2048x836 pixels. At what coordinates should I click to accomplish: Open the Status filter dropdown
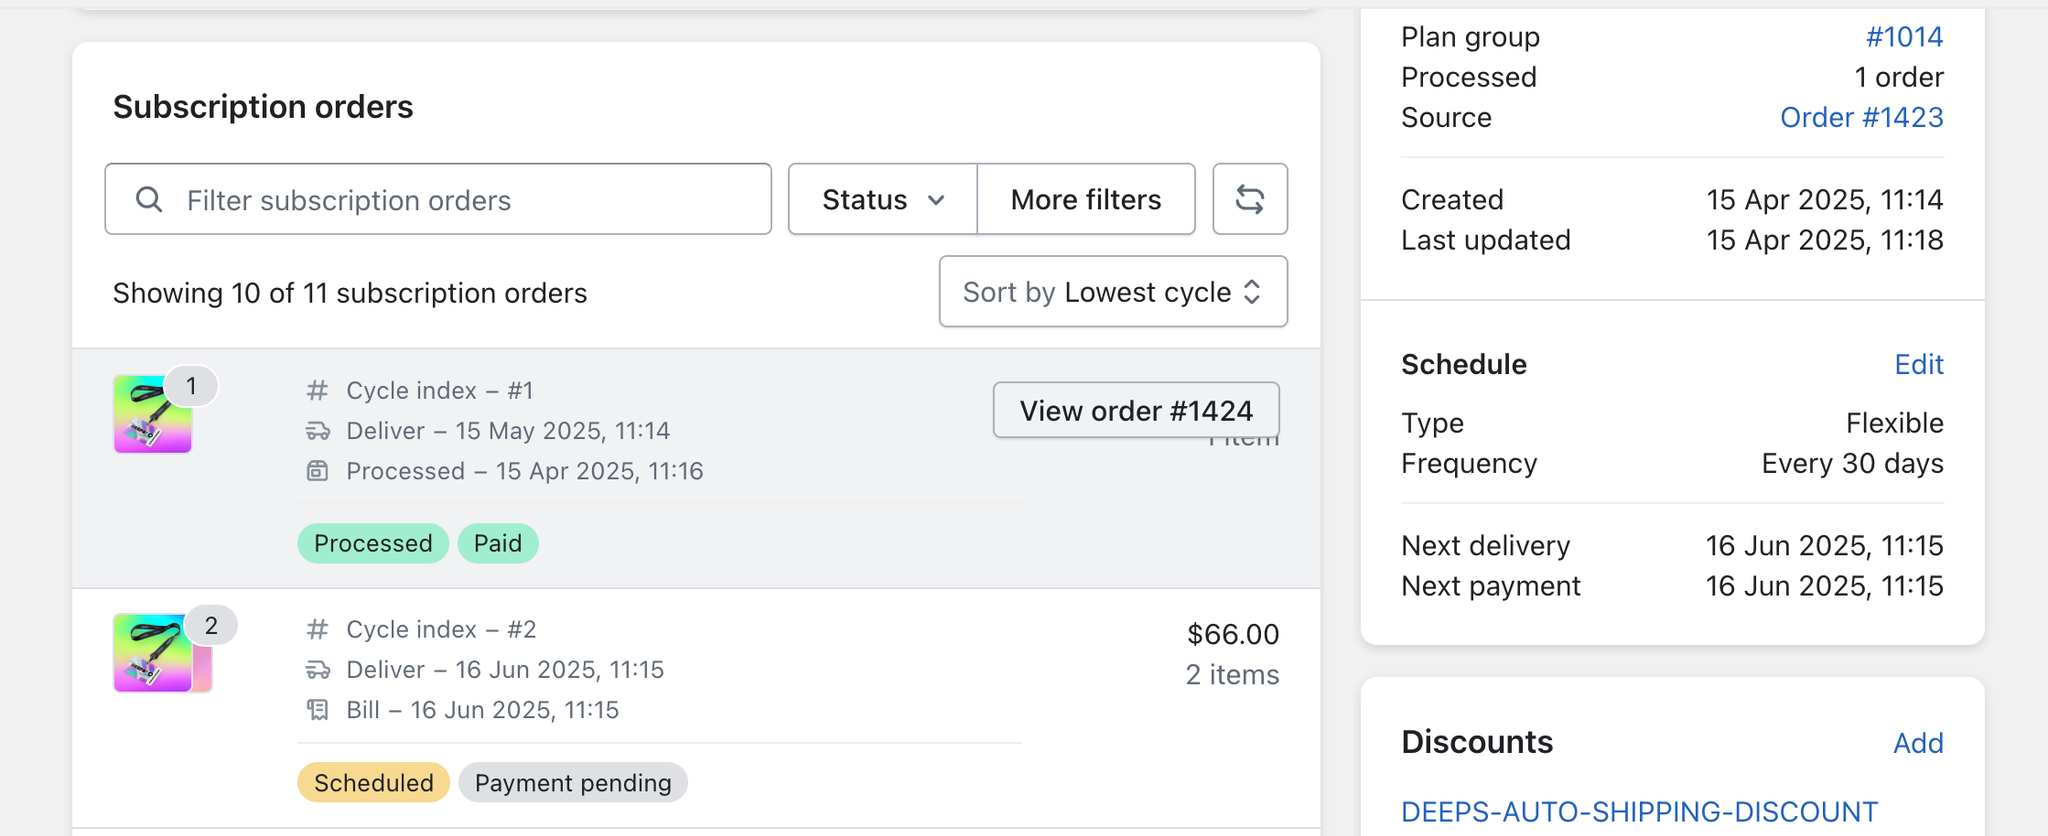point(882,199)
